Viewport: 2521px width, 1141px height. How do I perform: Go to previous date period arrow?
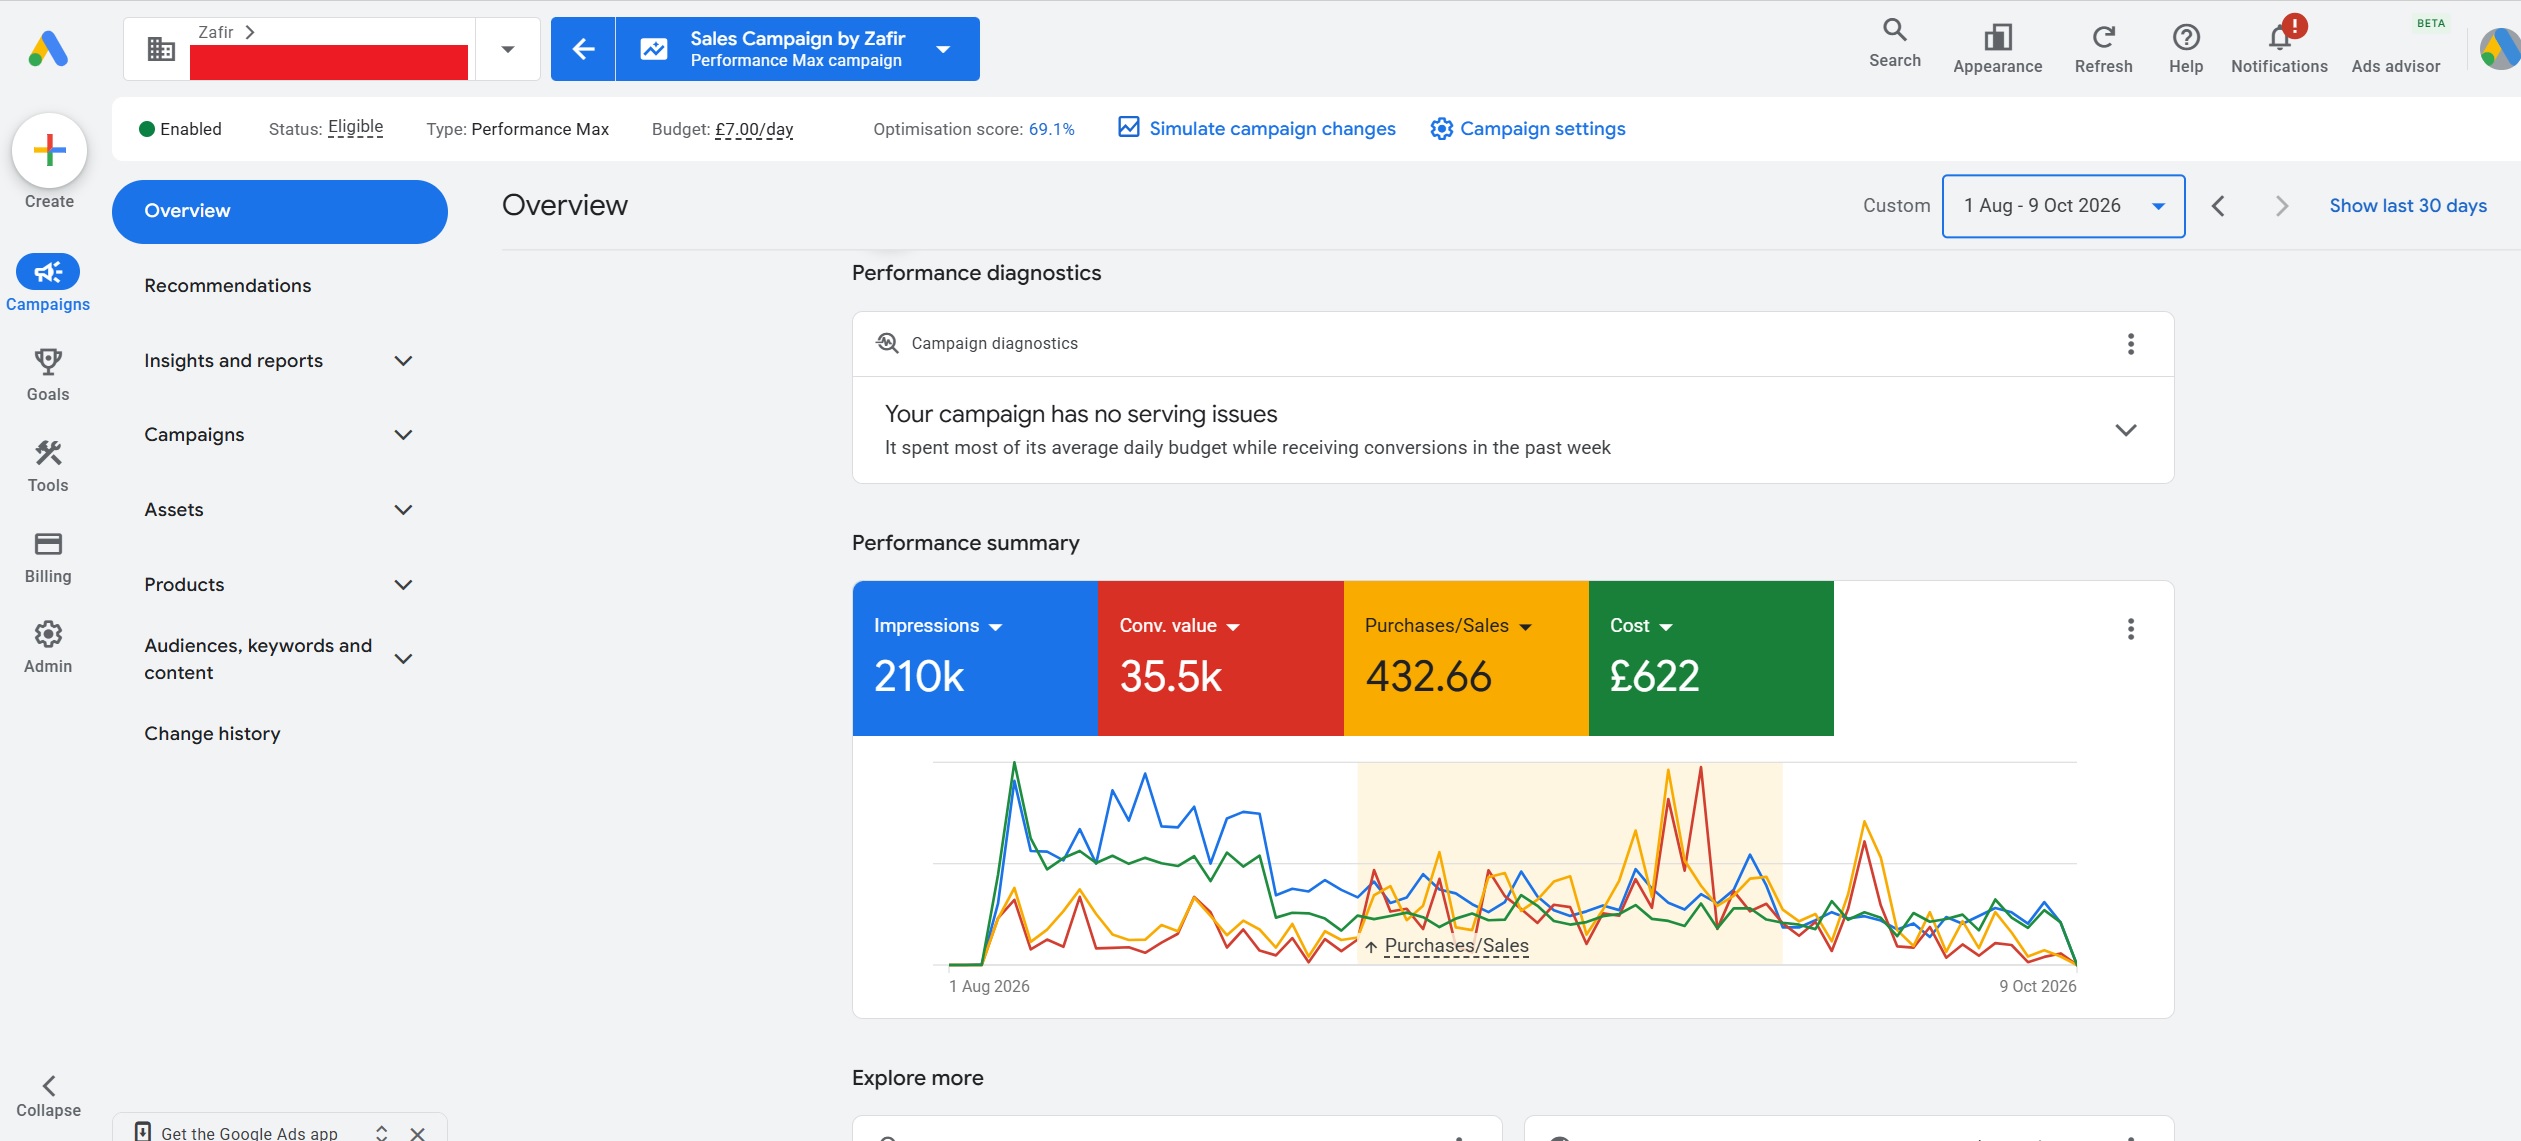2218,206
